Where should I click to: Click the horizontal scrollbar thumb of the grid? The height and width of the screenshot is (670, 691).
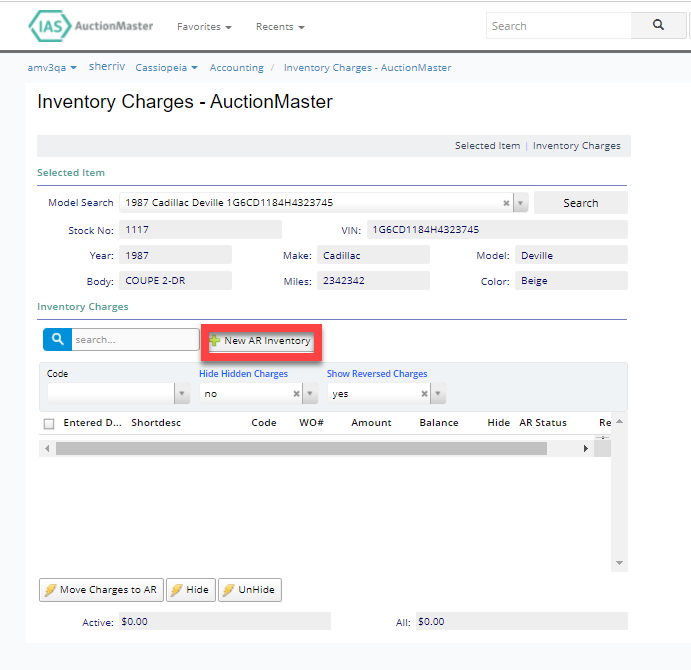[x=301, y=449]
